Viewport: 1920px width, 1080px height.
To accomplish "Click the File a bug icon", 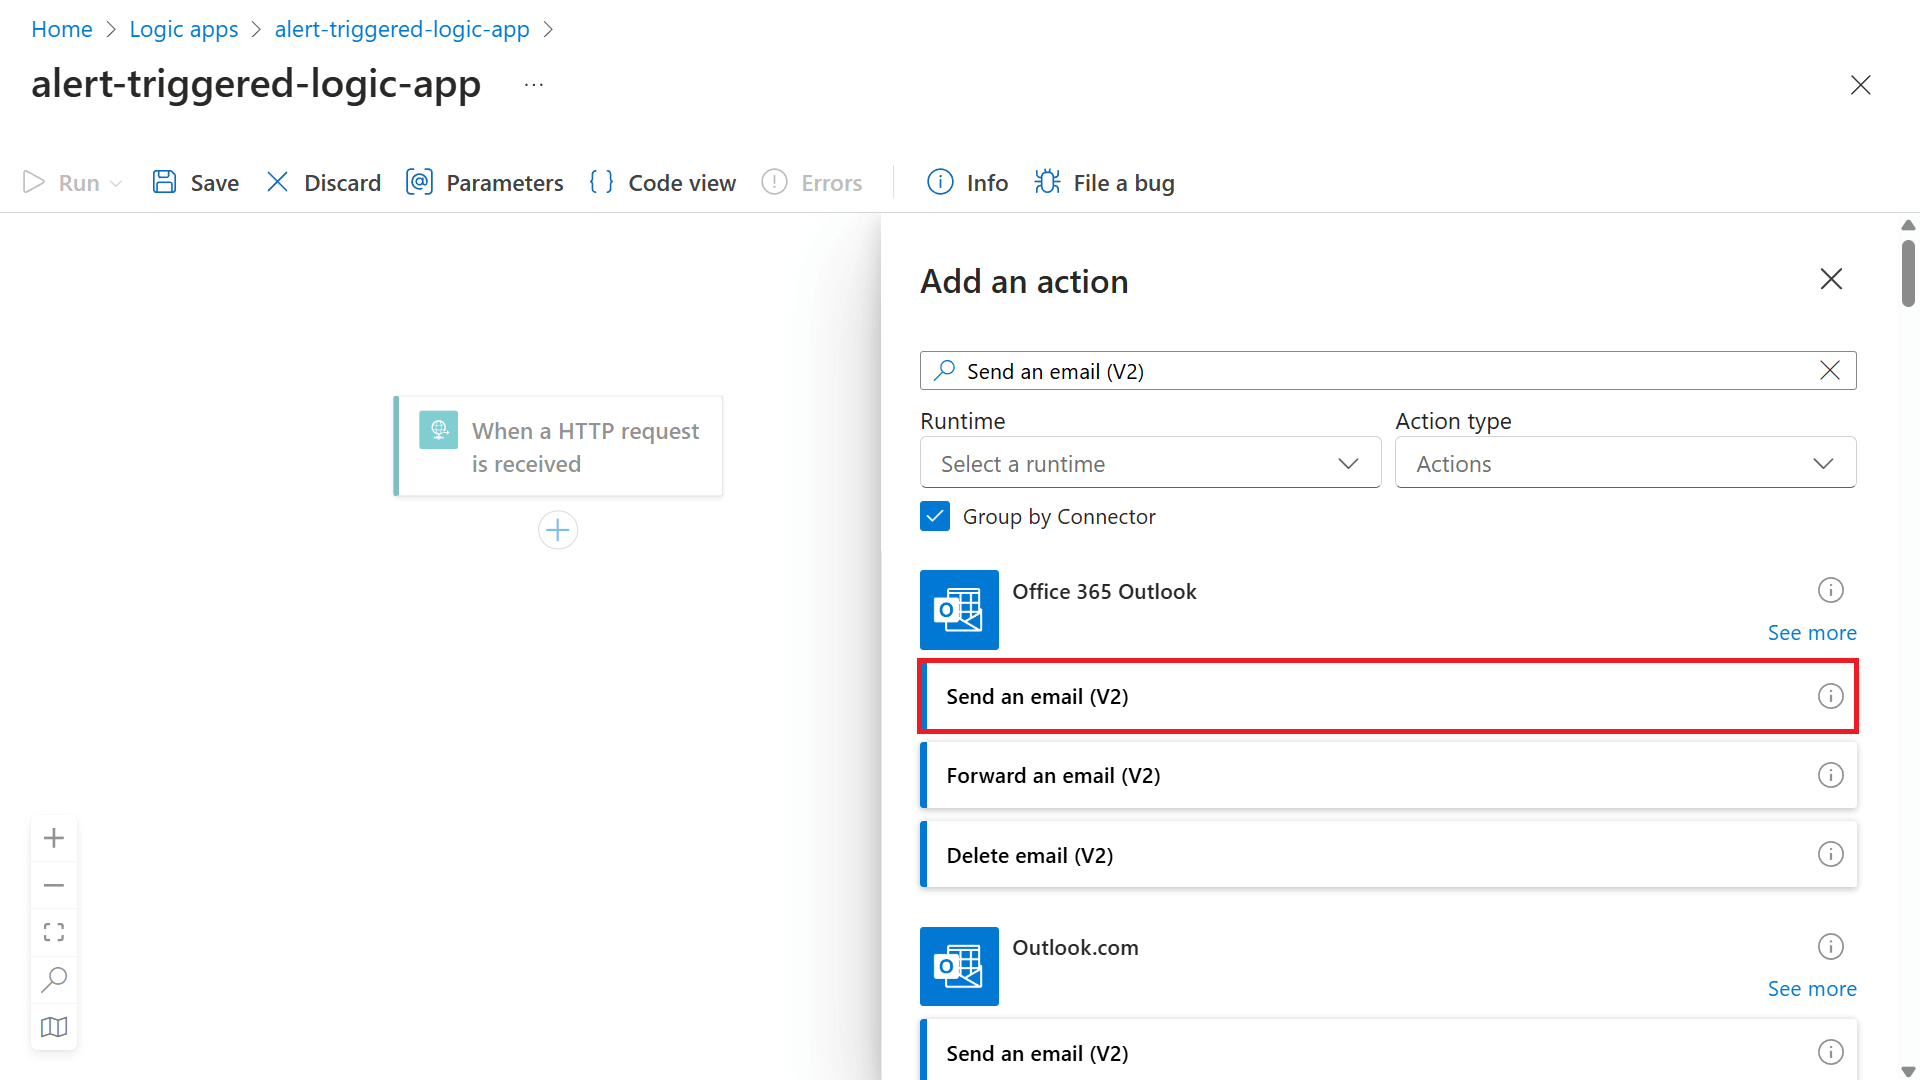I will [x=1047, y=182].
